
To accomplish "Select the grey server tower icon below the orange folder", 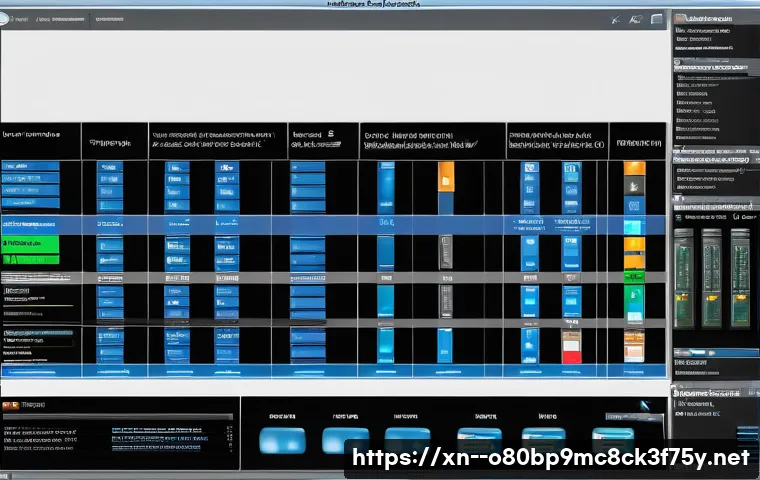I will pos(446,250).
